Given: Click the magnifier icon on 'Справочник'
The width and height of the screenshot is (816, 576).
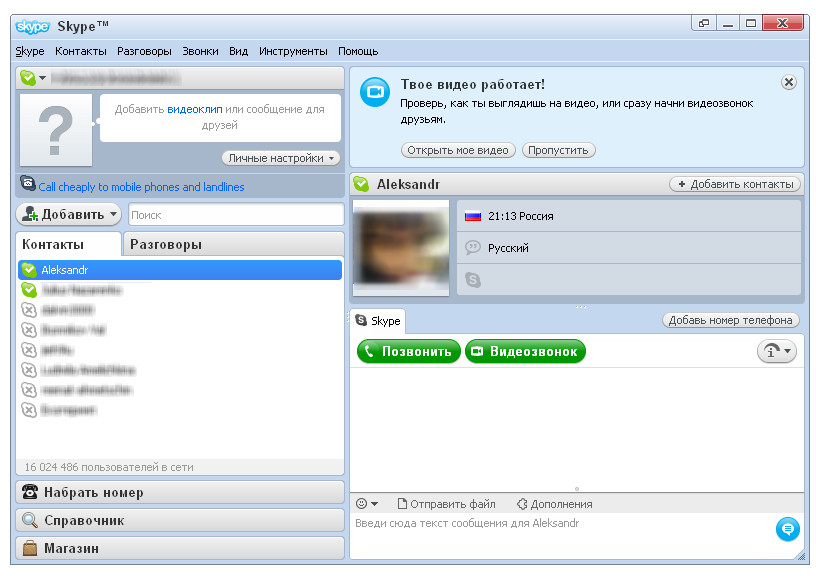Looking at the screenshot, I should tap(30, 520).
